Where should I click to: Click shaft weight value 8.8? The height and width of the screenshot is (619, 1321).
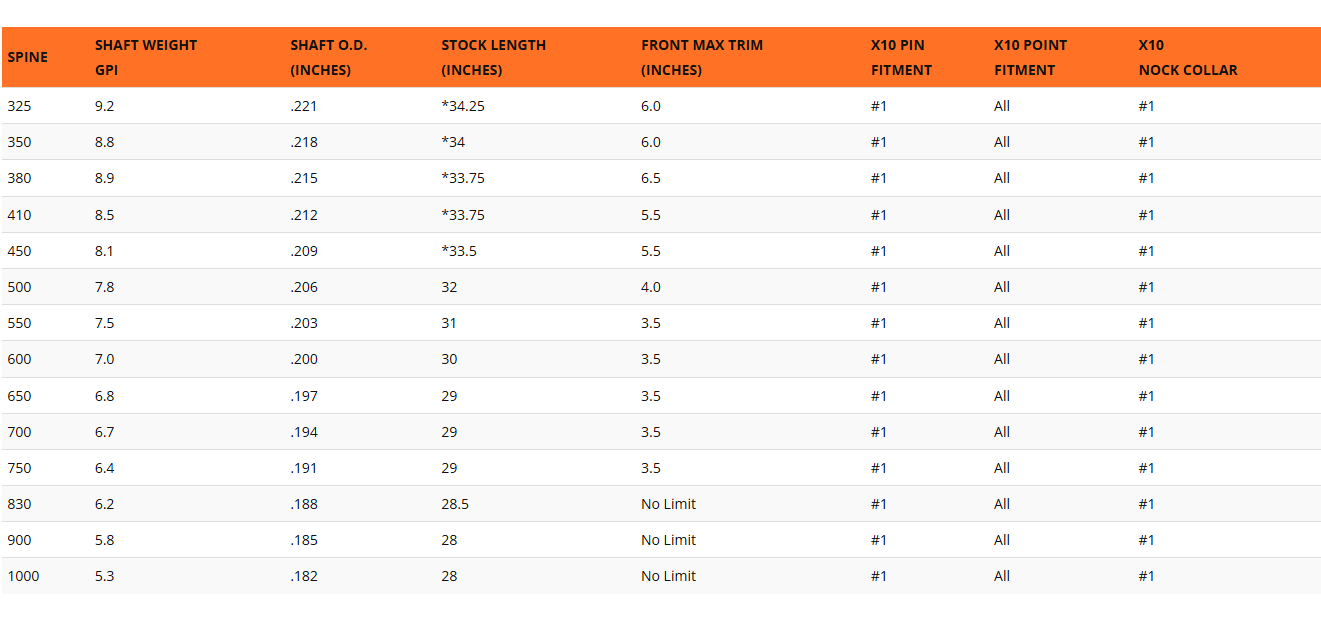coord(104,142)
